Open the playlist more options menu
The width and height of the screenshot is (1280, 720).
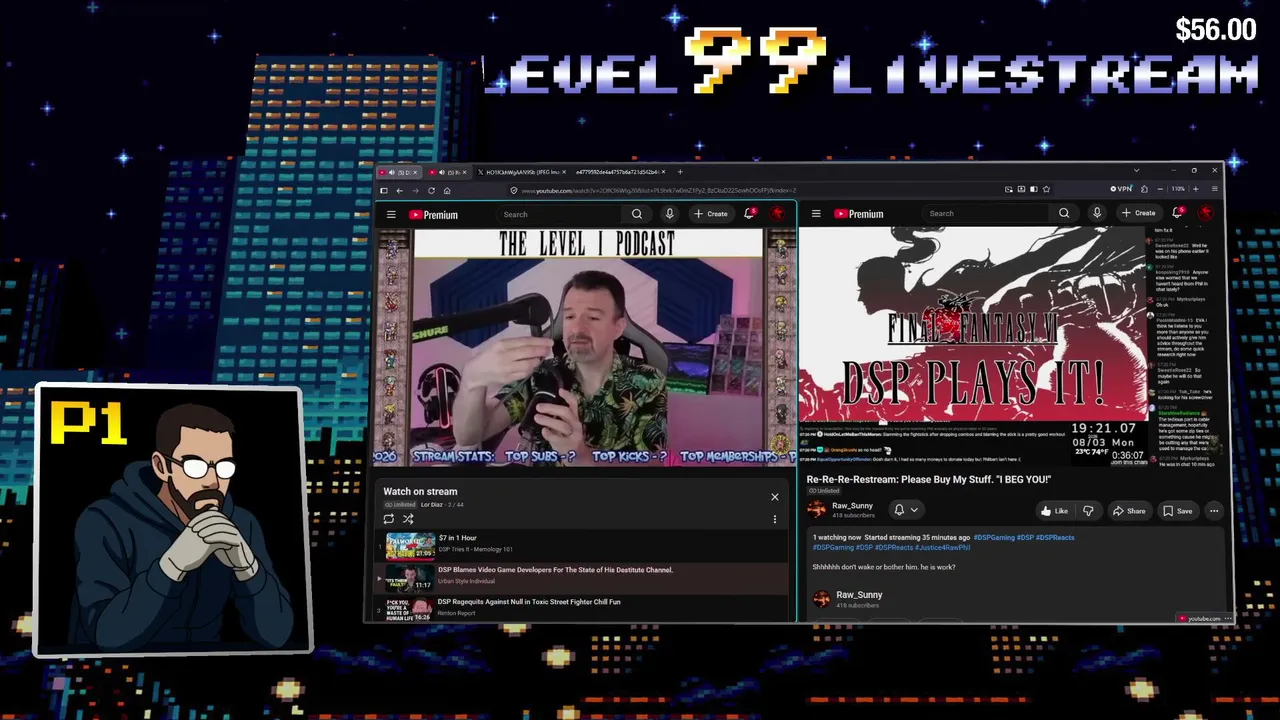click(774, 519)
